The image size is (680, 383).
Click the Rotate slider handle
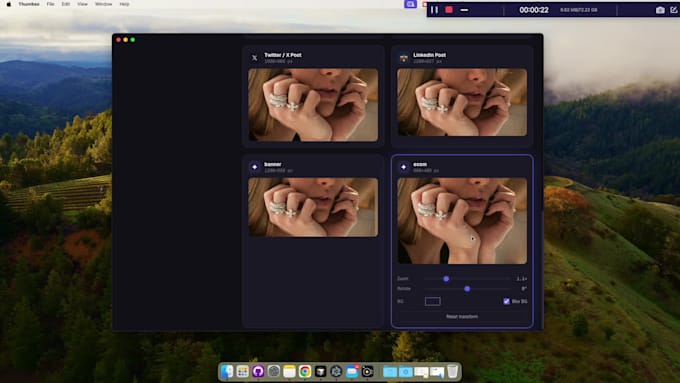pos(467,289)
